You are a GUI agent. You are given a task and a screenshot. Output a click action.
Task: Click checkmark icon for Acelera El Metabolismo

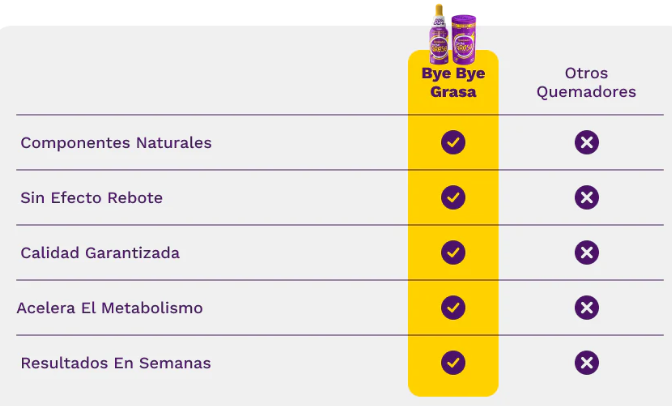click(453, 308)
